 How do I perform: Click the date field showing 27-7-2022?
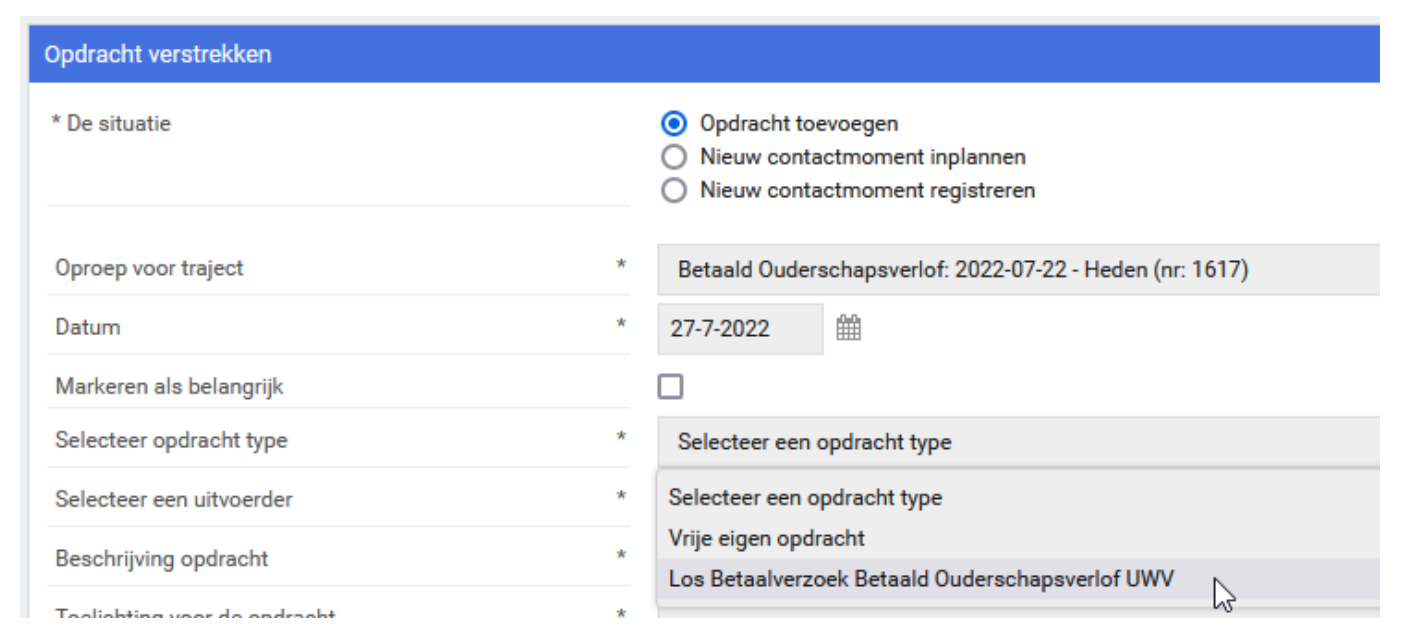tap(739, 329)
